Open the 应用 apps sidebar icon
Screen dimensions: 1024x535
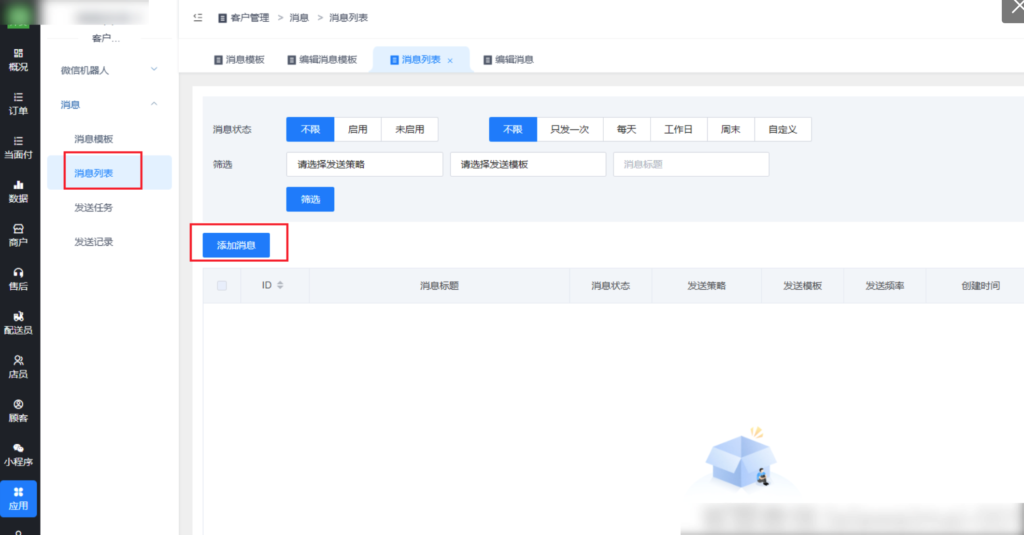pos(18,498)
